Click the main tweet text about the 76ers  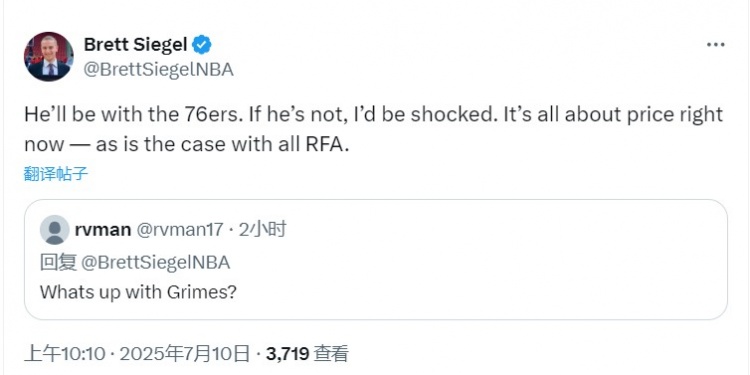coord(373,130)
